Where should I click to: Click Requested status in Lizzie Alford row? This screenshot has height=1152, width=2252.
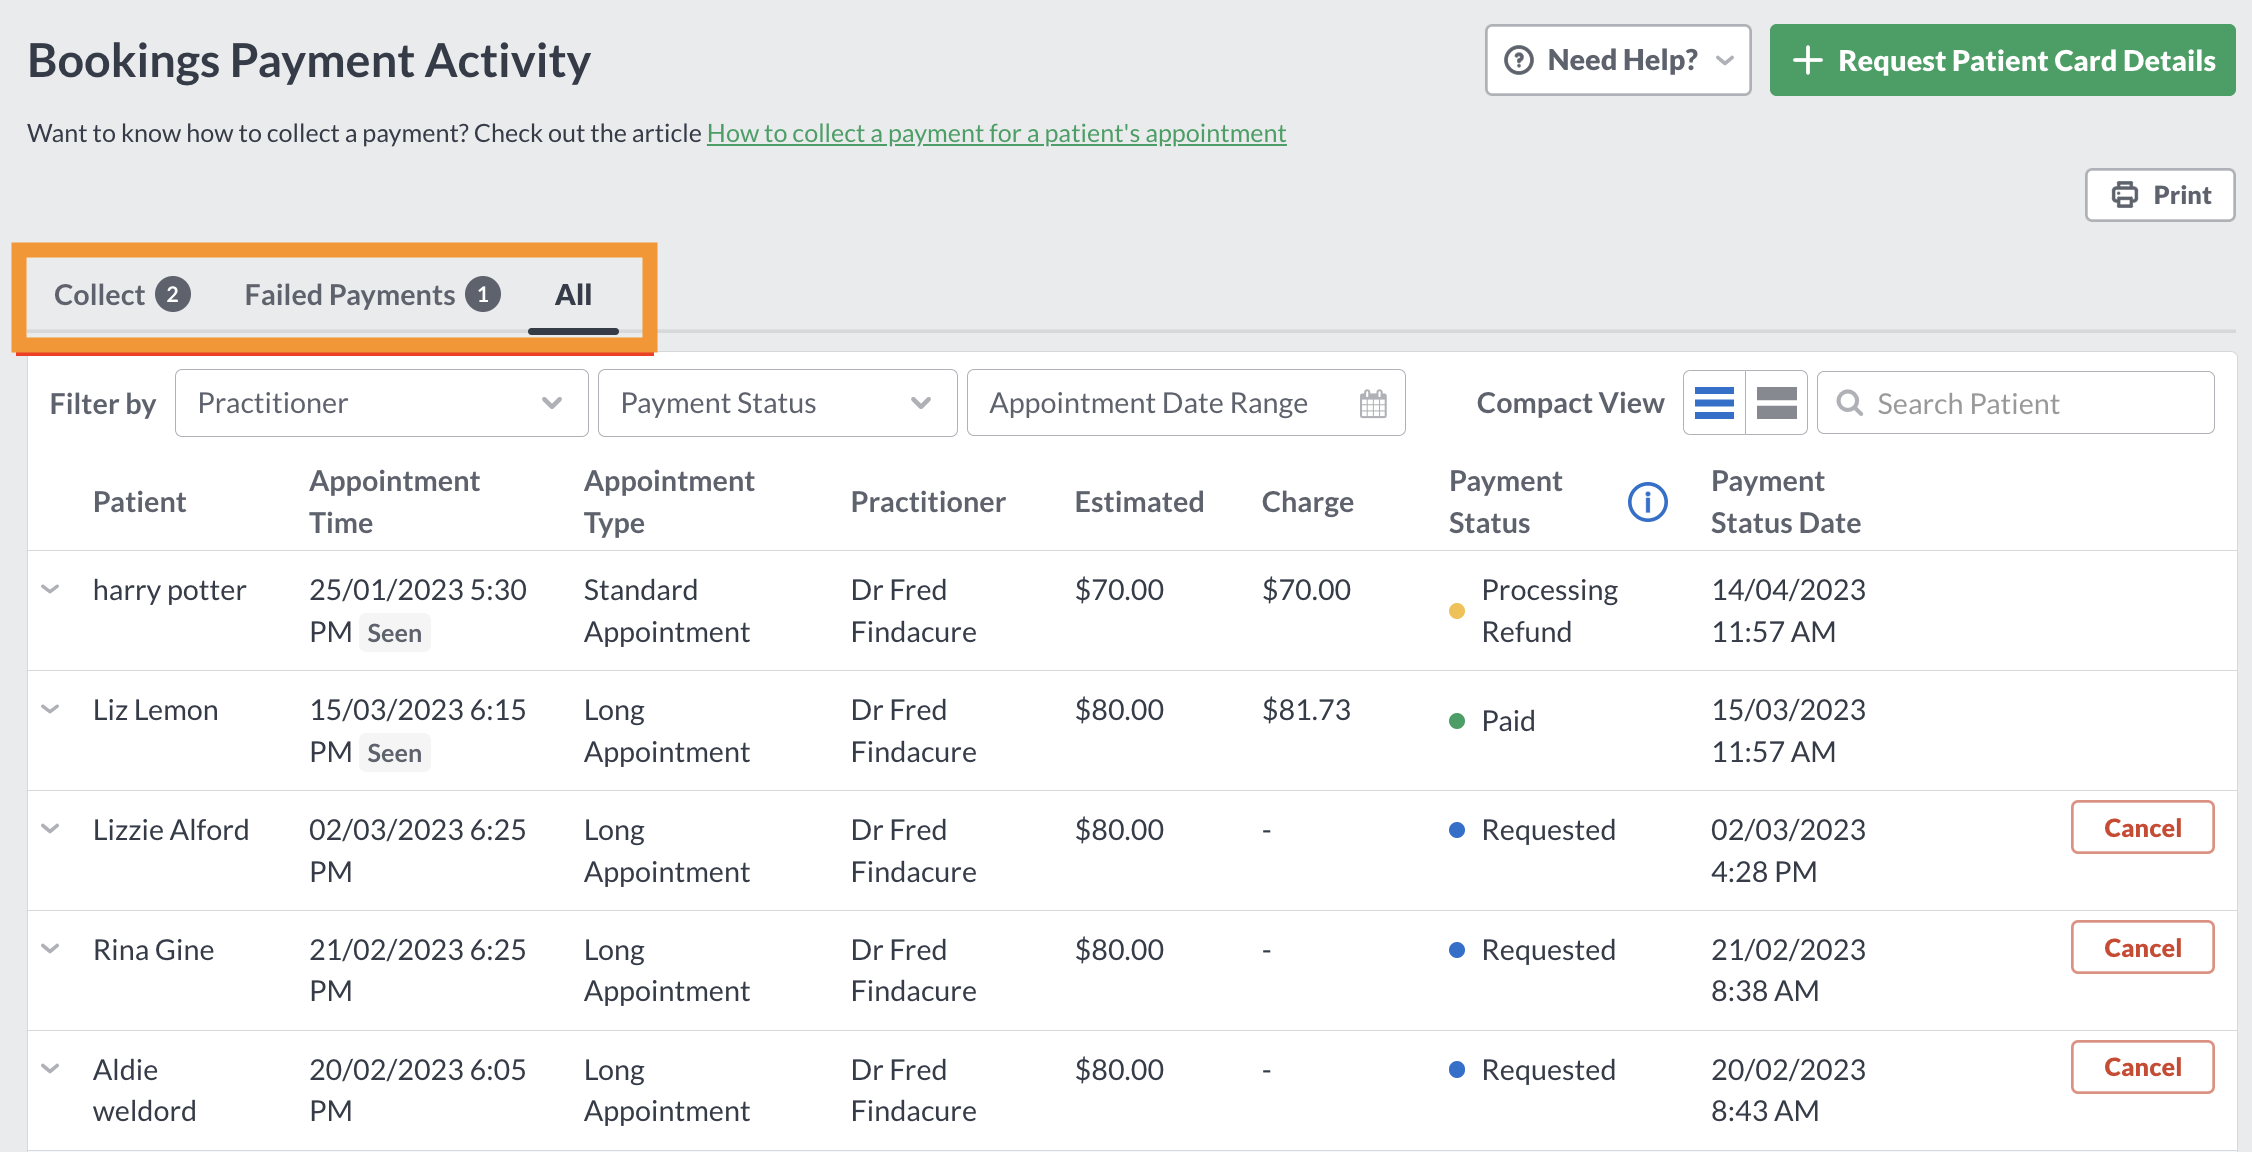pos(1548,830)
